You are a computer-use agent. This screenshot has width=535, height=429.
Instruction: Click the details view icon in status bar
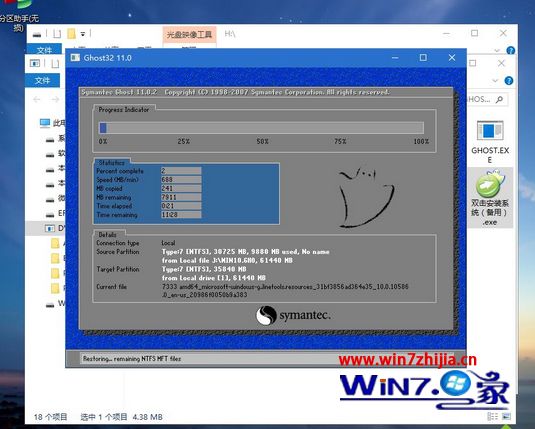[492, 416]
